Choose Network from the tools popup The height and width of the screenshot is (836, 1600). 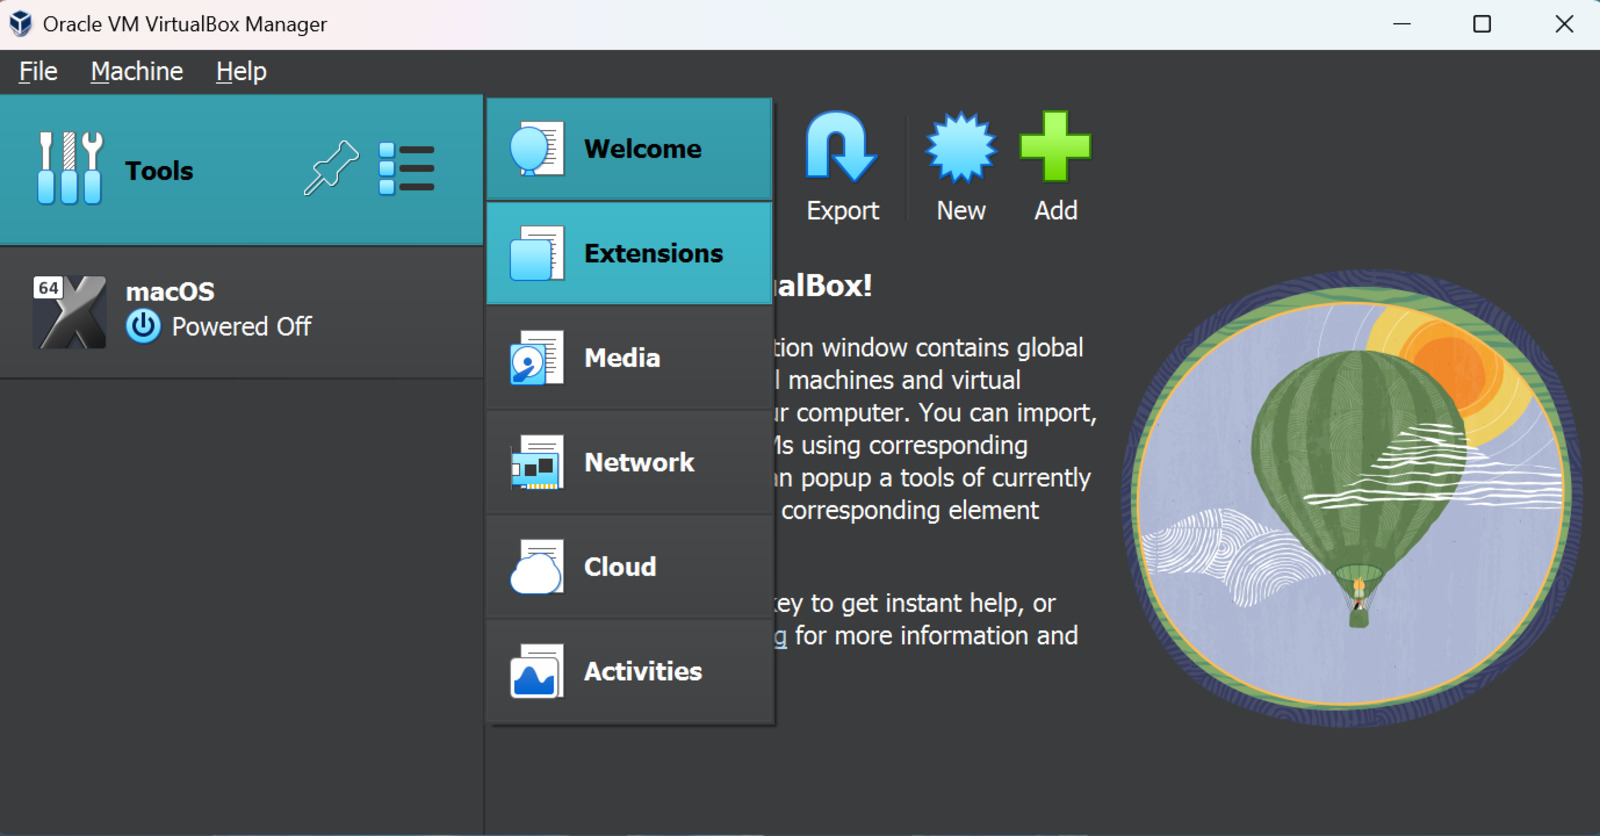[629, 462]
